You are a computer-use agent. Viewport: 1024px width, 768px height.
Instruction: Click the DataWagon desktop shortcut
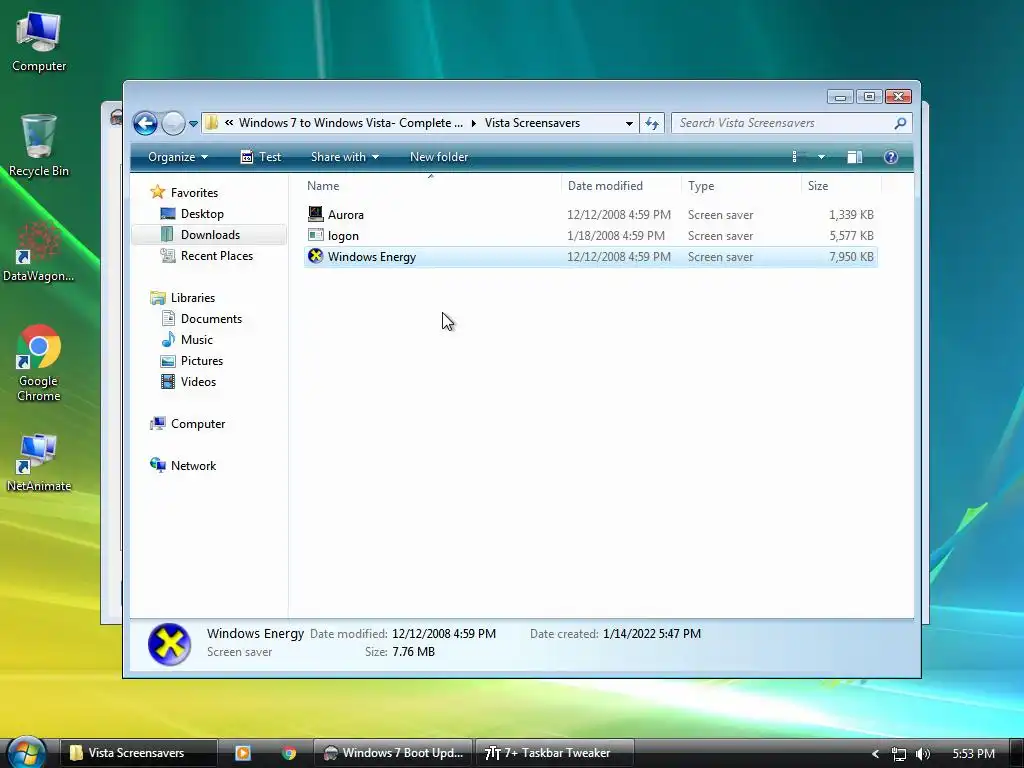(x=39, y=251)
